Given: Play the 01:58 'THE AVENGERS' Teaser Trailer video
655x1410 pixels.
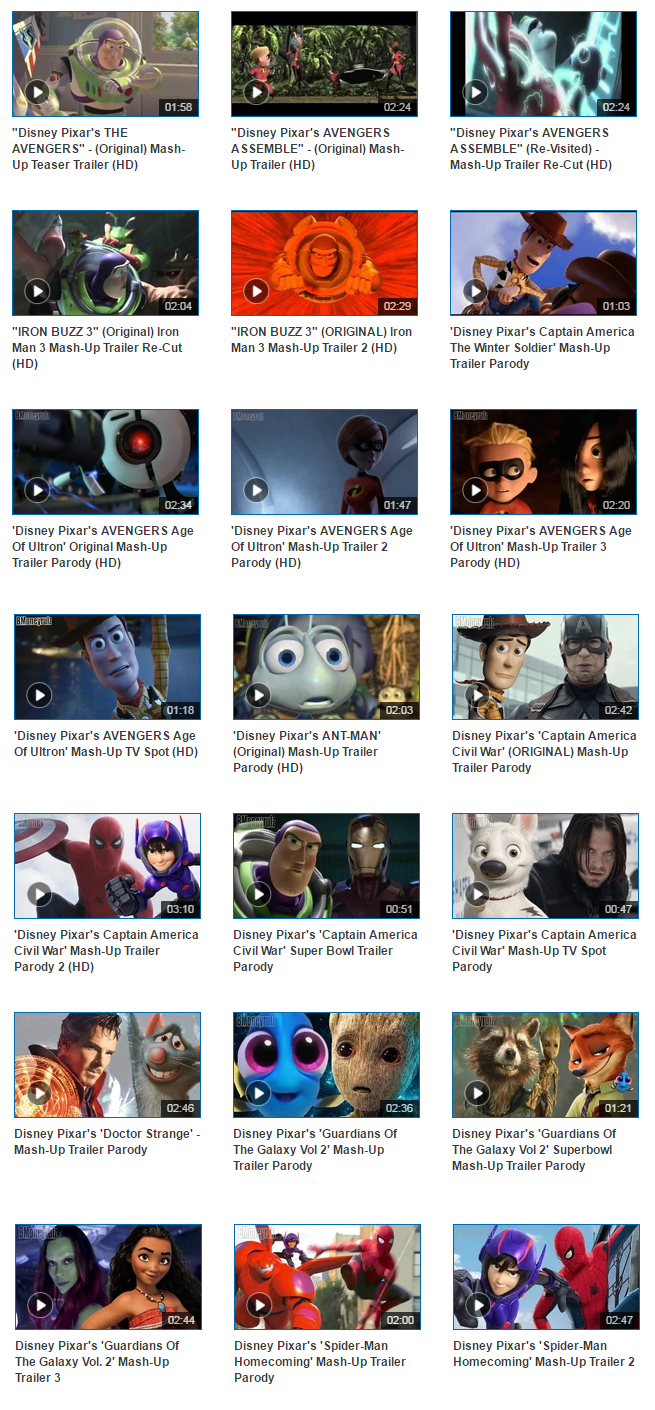Looking at the screenshot, I should 105,64.
